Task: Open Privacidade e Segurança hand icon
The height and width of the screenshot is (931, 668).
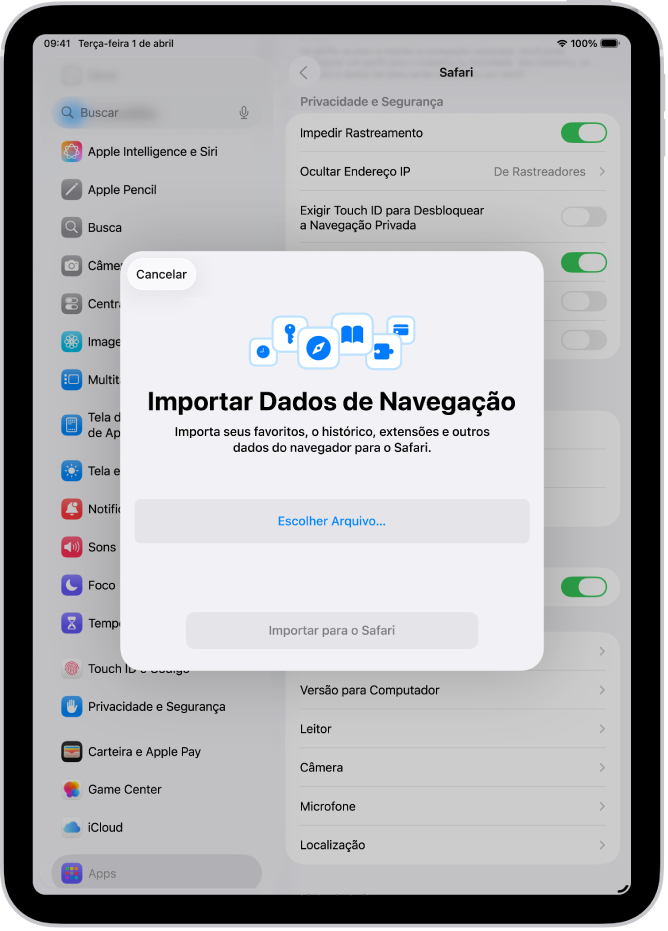Action: pos(71,707)
